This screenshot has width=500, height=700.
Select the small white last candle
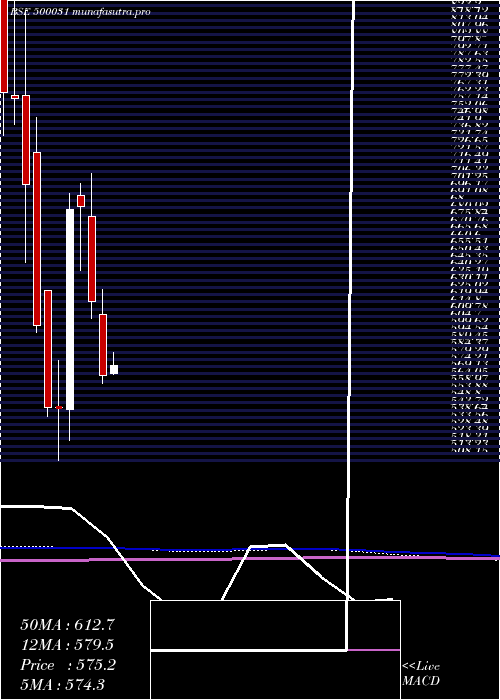point(114,370)
